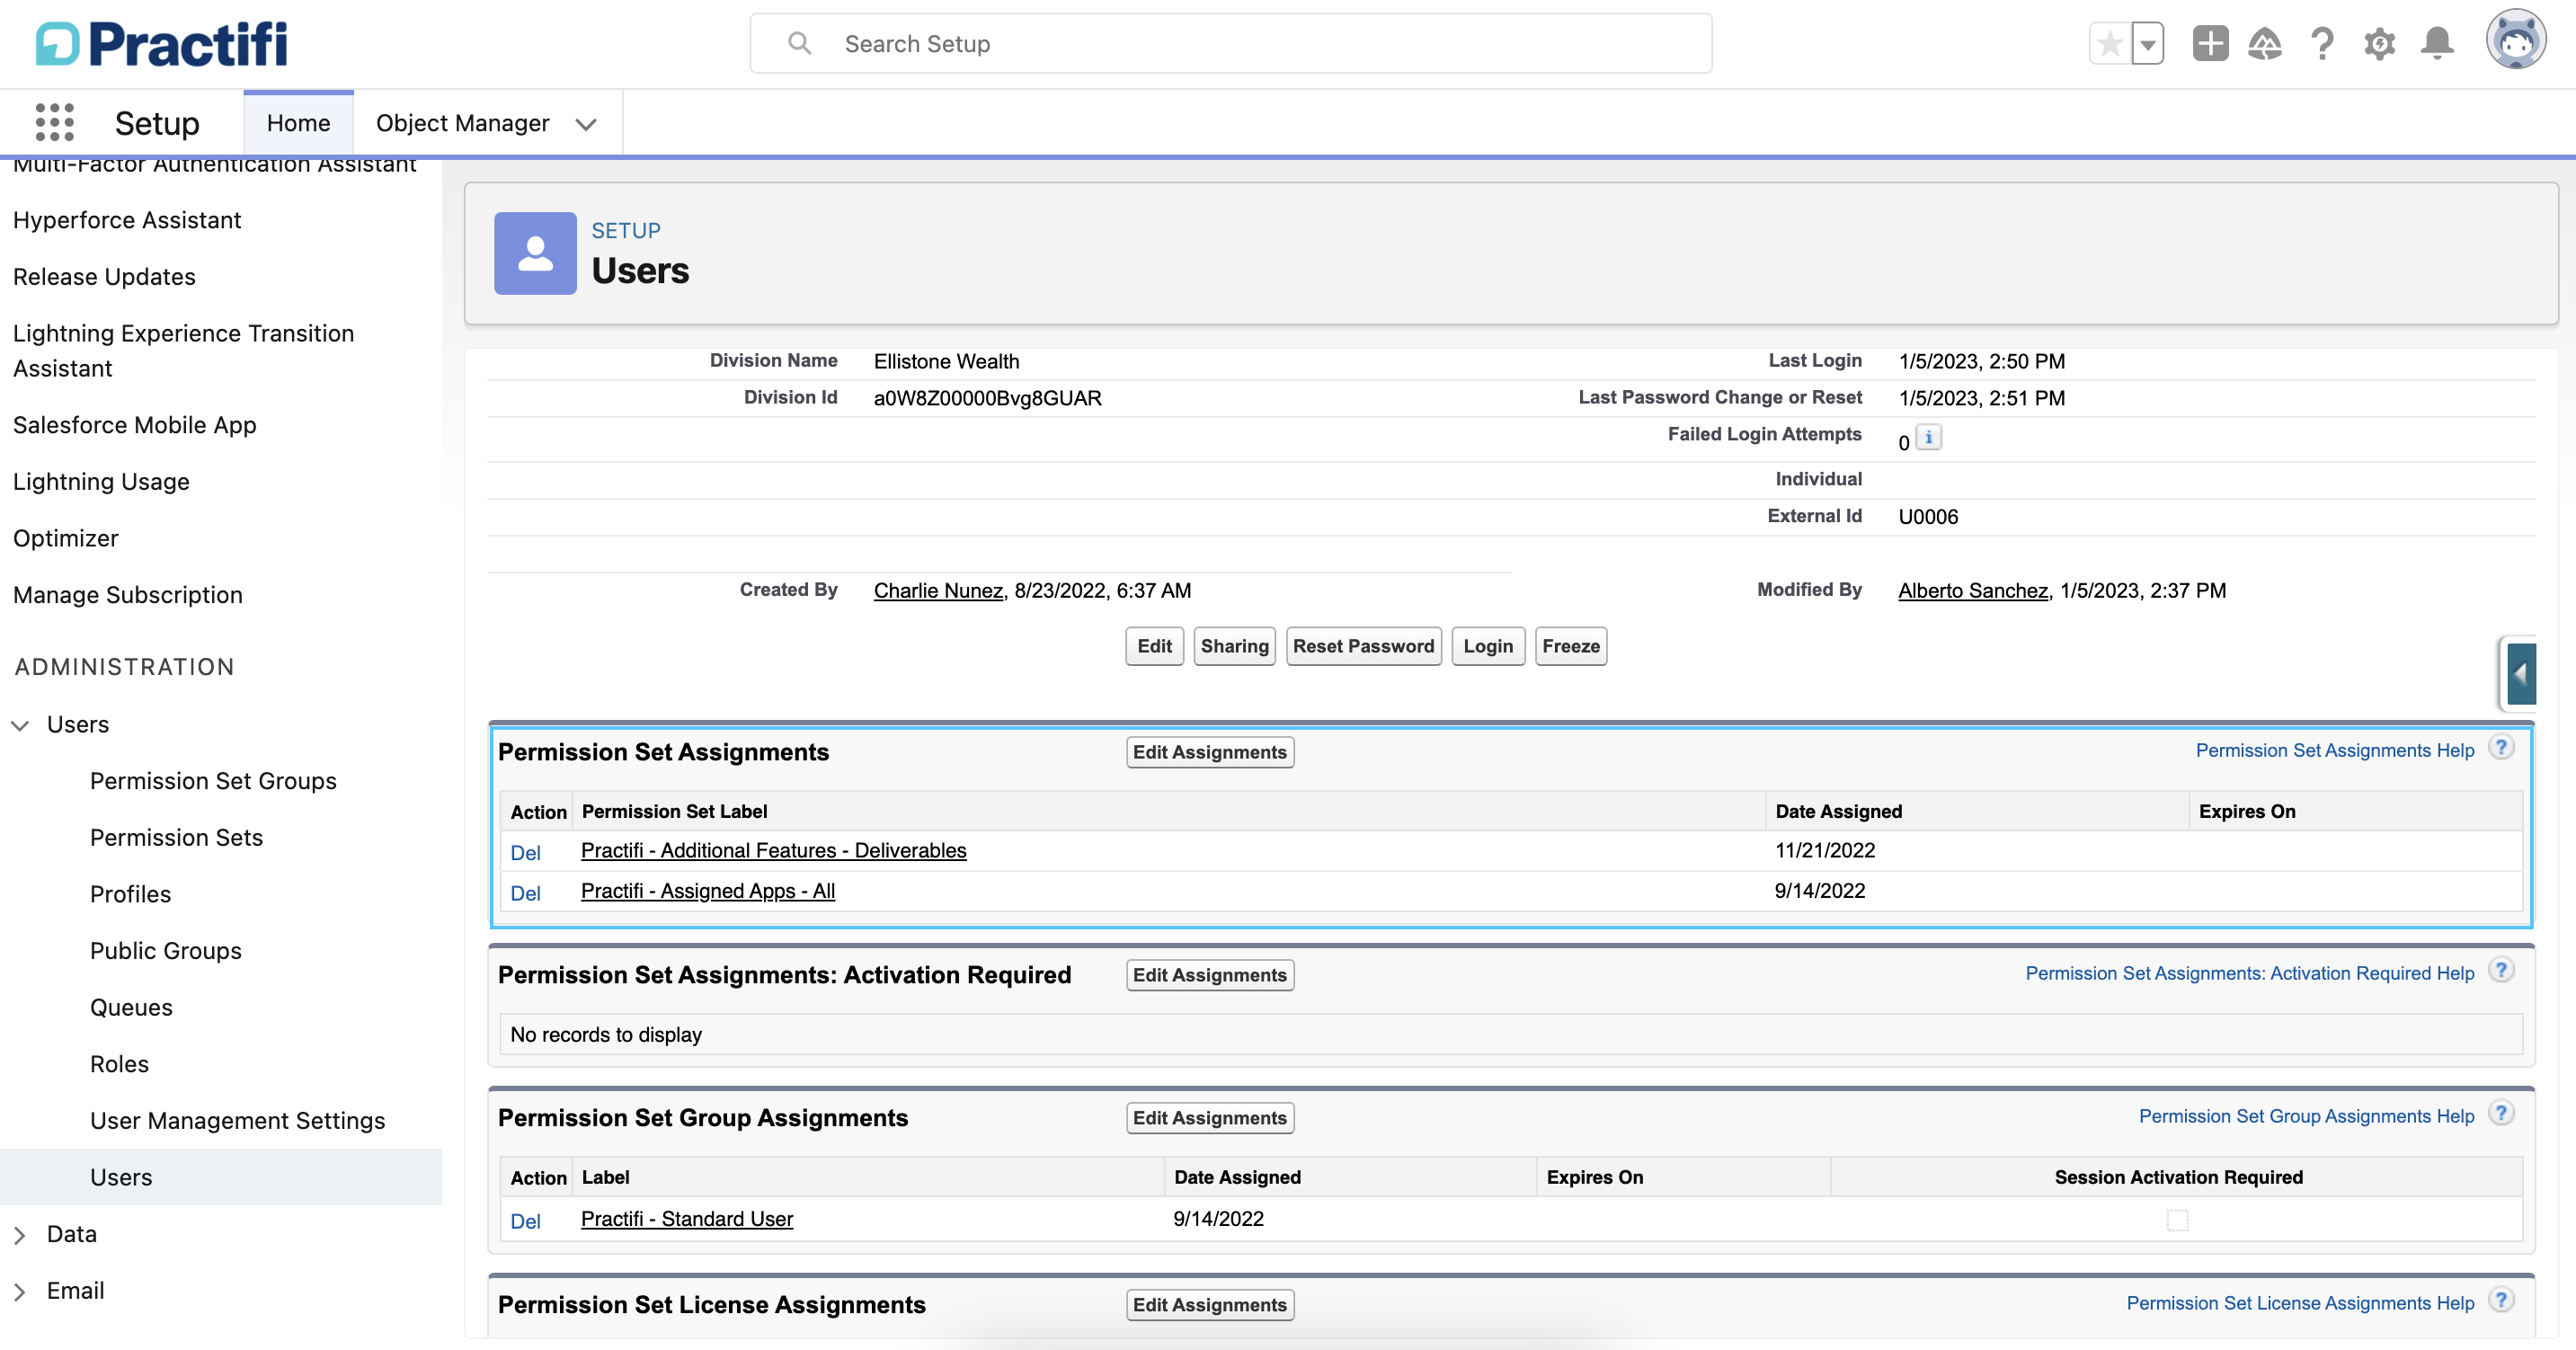
Task: Open Optimizer
Action: pos(66,538)
